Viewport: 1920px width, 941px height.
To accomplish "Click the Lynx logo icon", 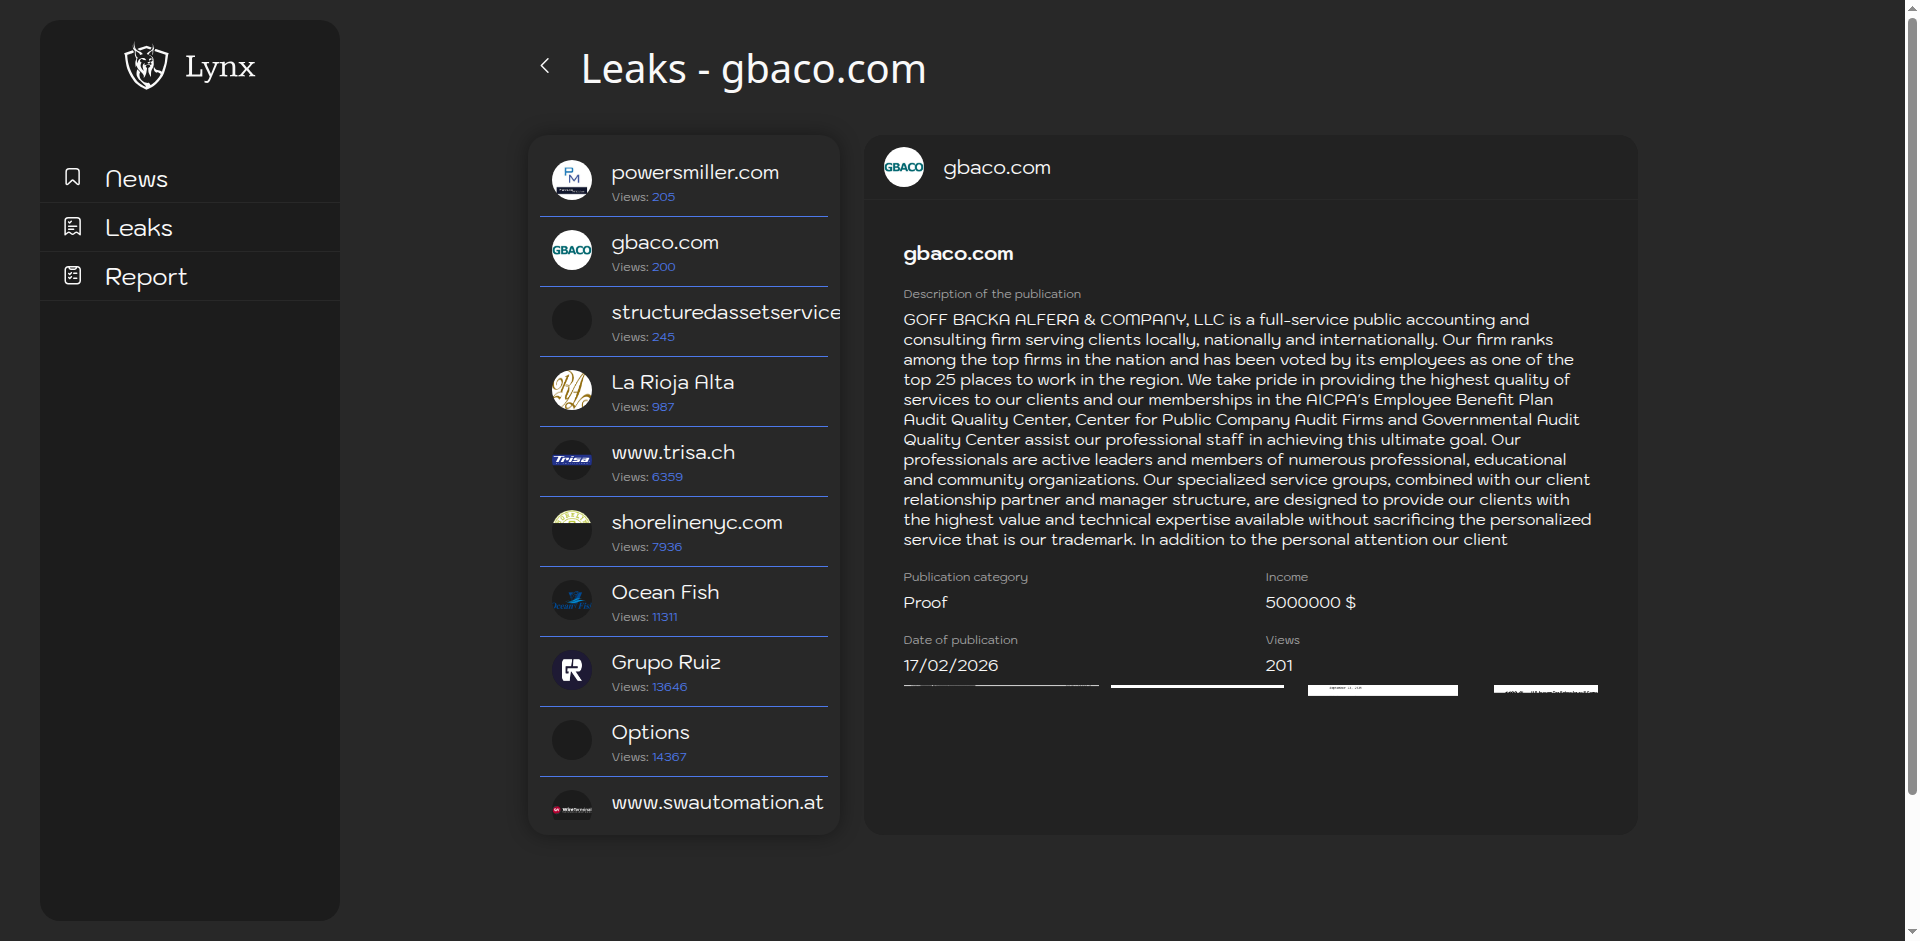I will click(146, 67).
